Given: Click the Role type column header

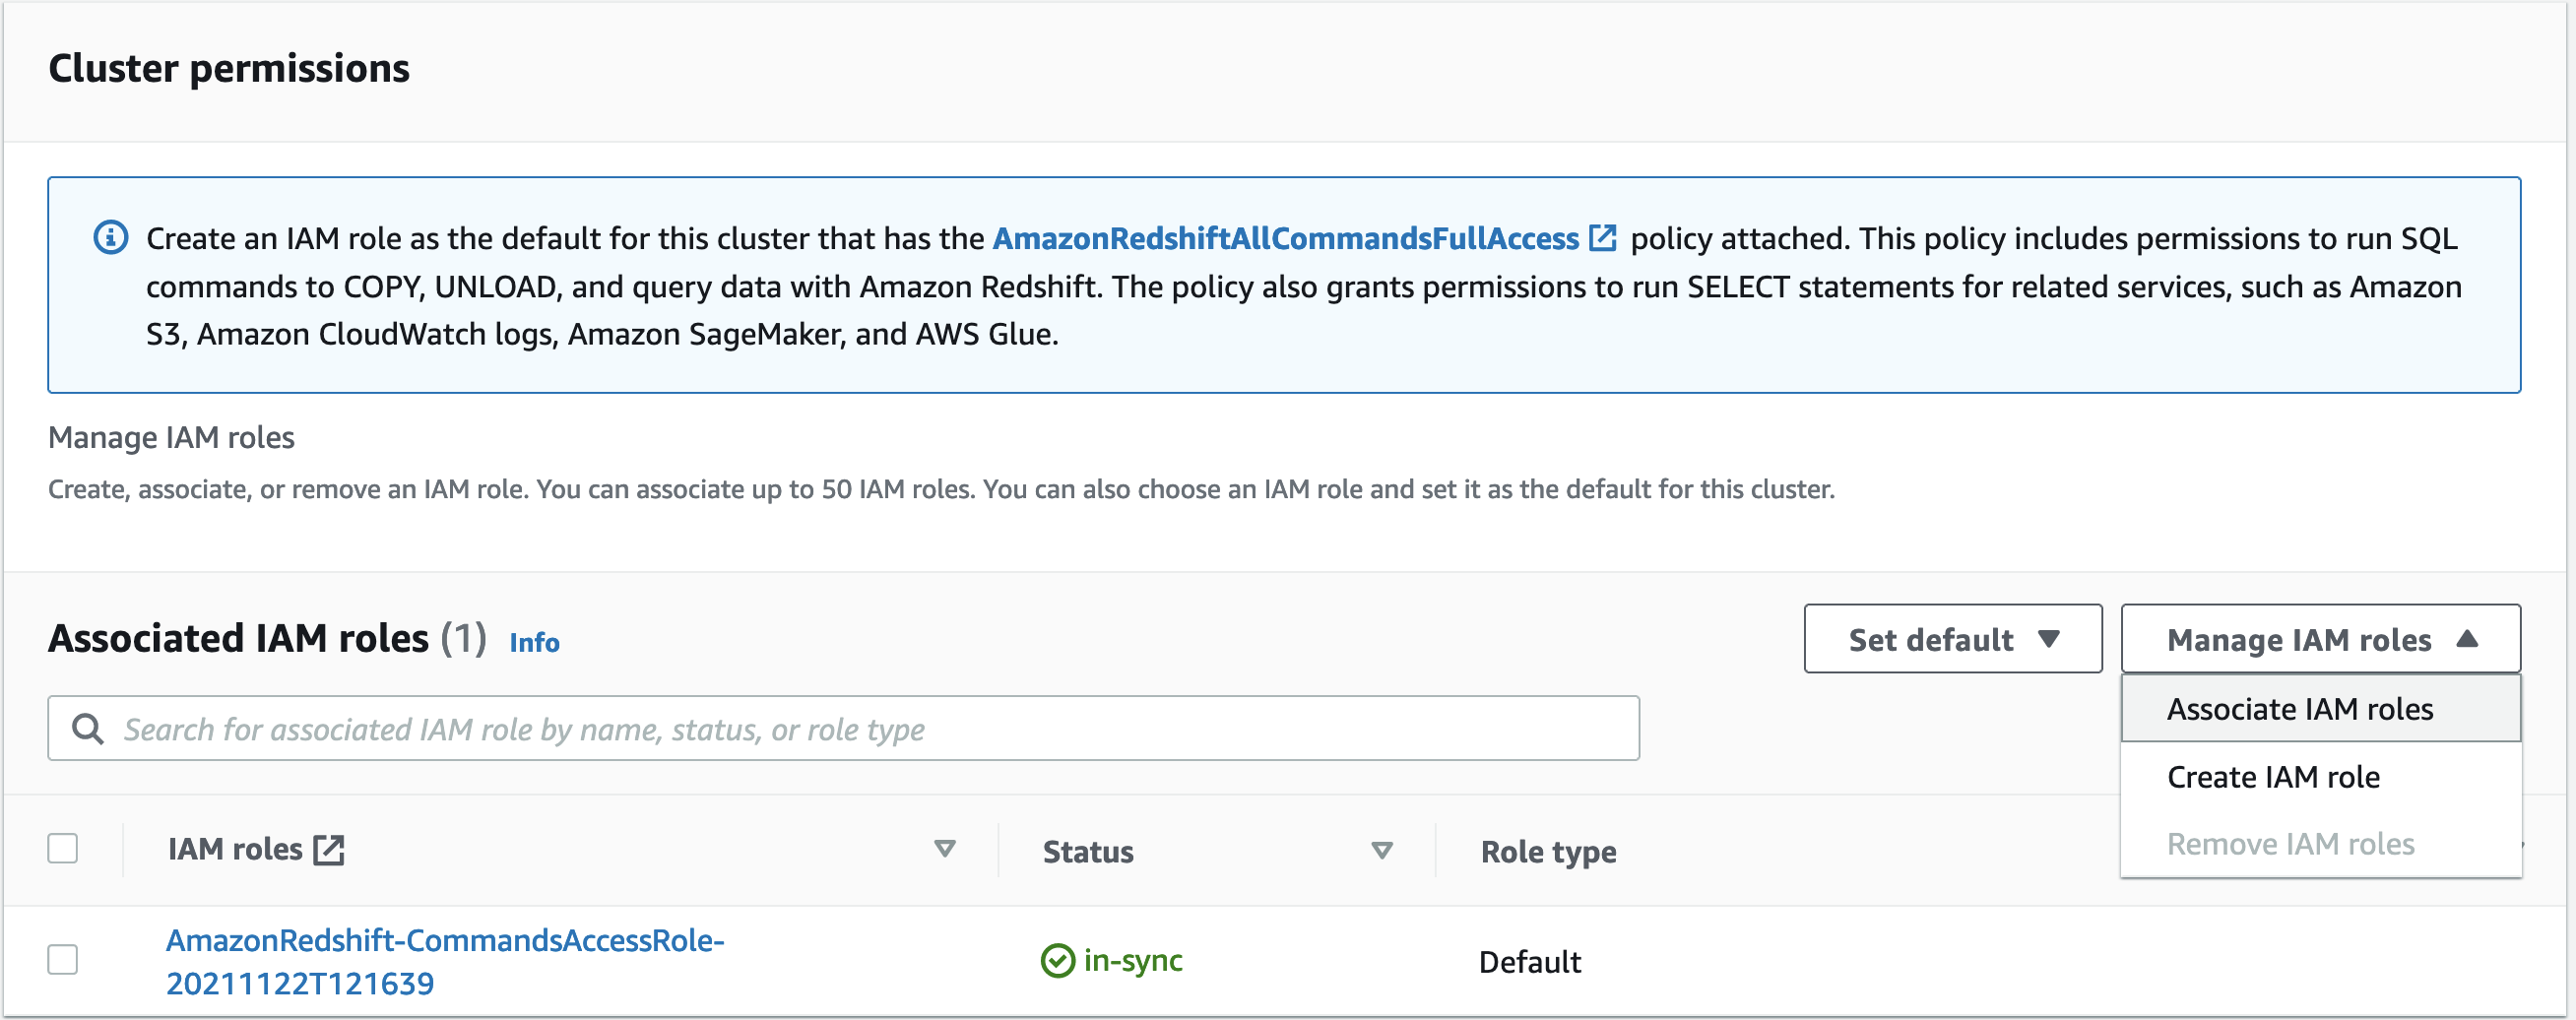Looking at the screenshot, I should tap(1548, 852).
